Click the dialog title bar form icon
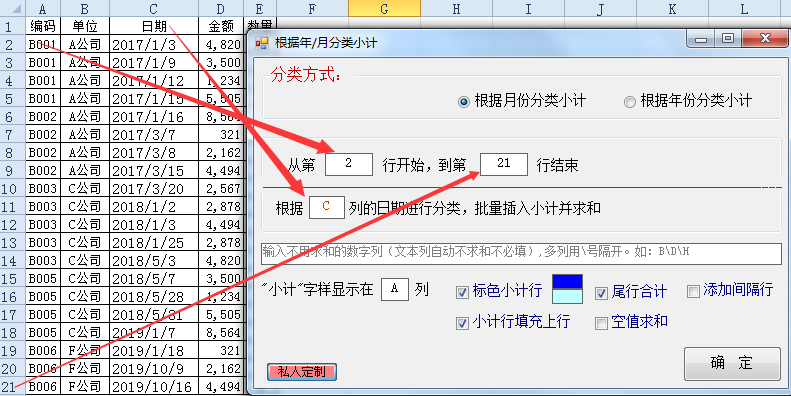The width and height of the screenshot is (791, 396). point(262,43)
